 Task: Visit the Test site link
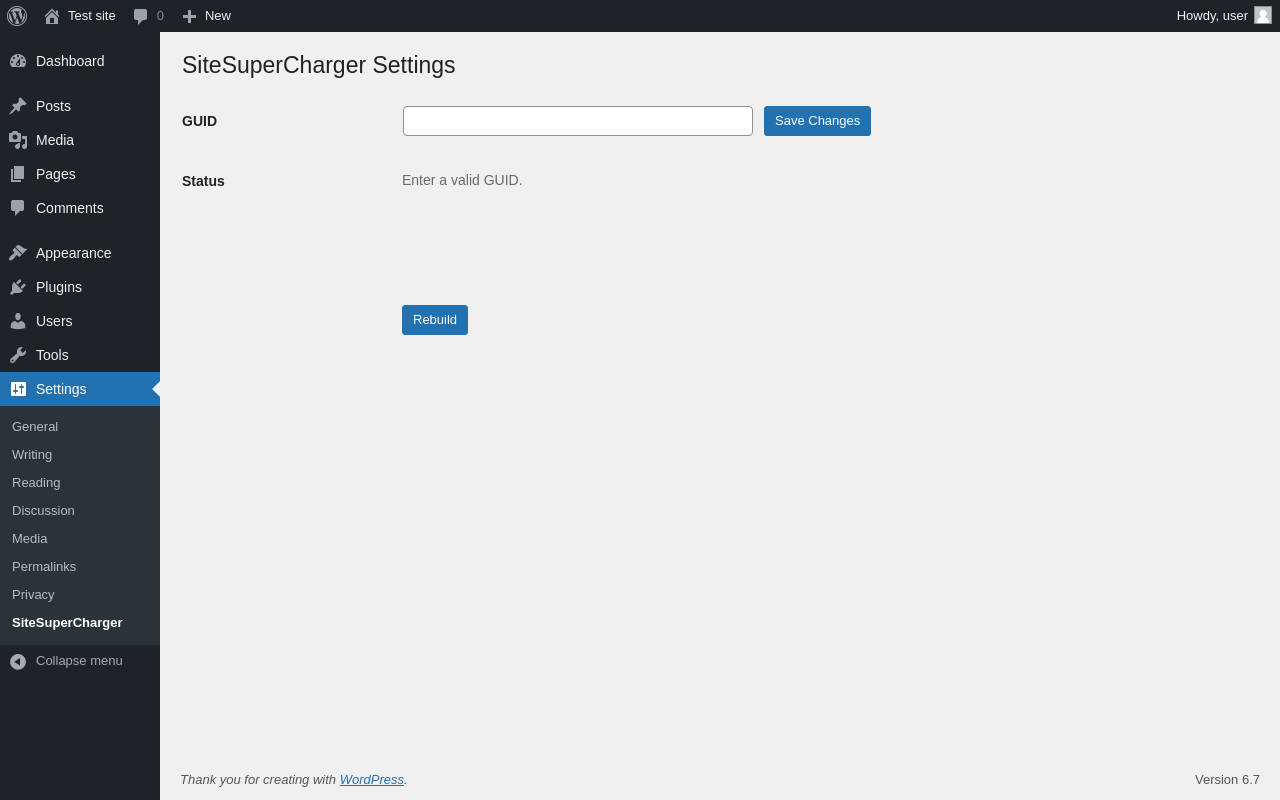[x=80, y=16]
